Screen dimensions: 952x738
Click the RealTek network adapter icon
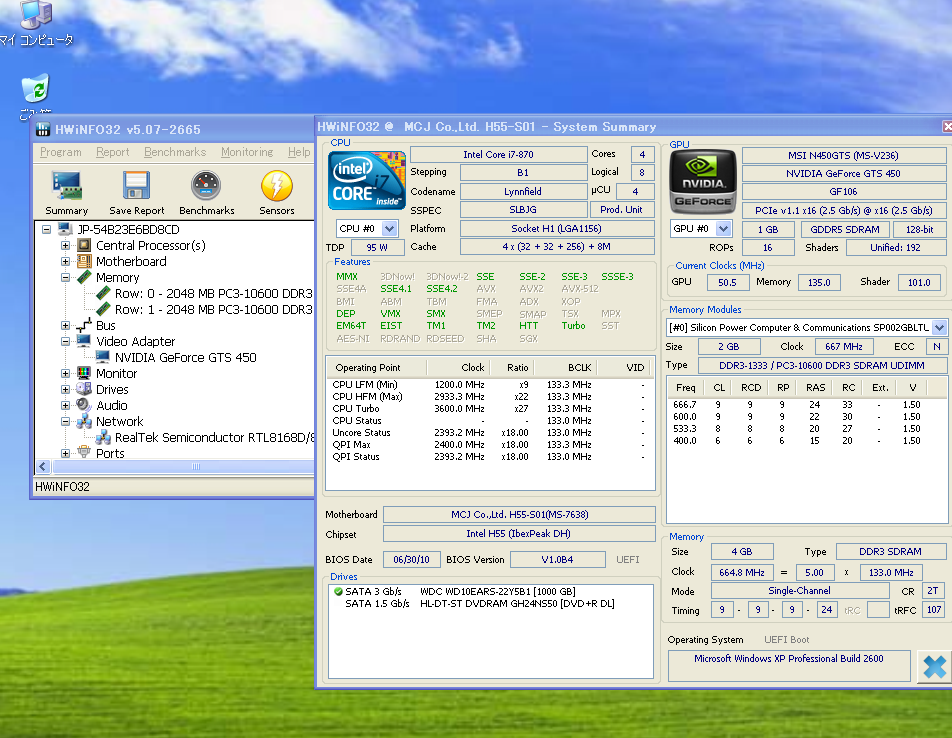tap(103, 437)
